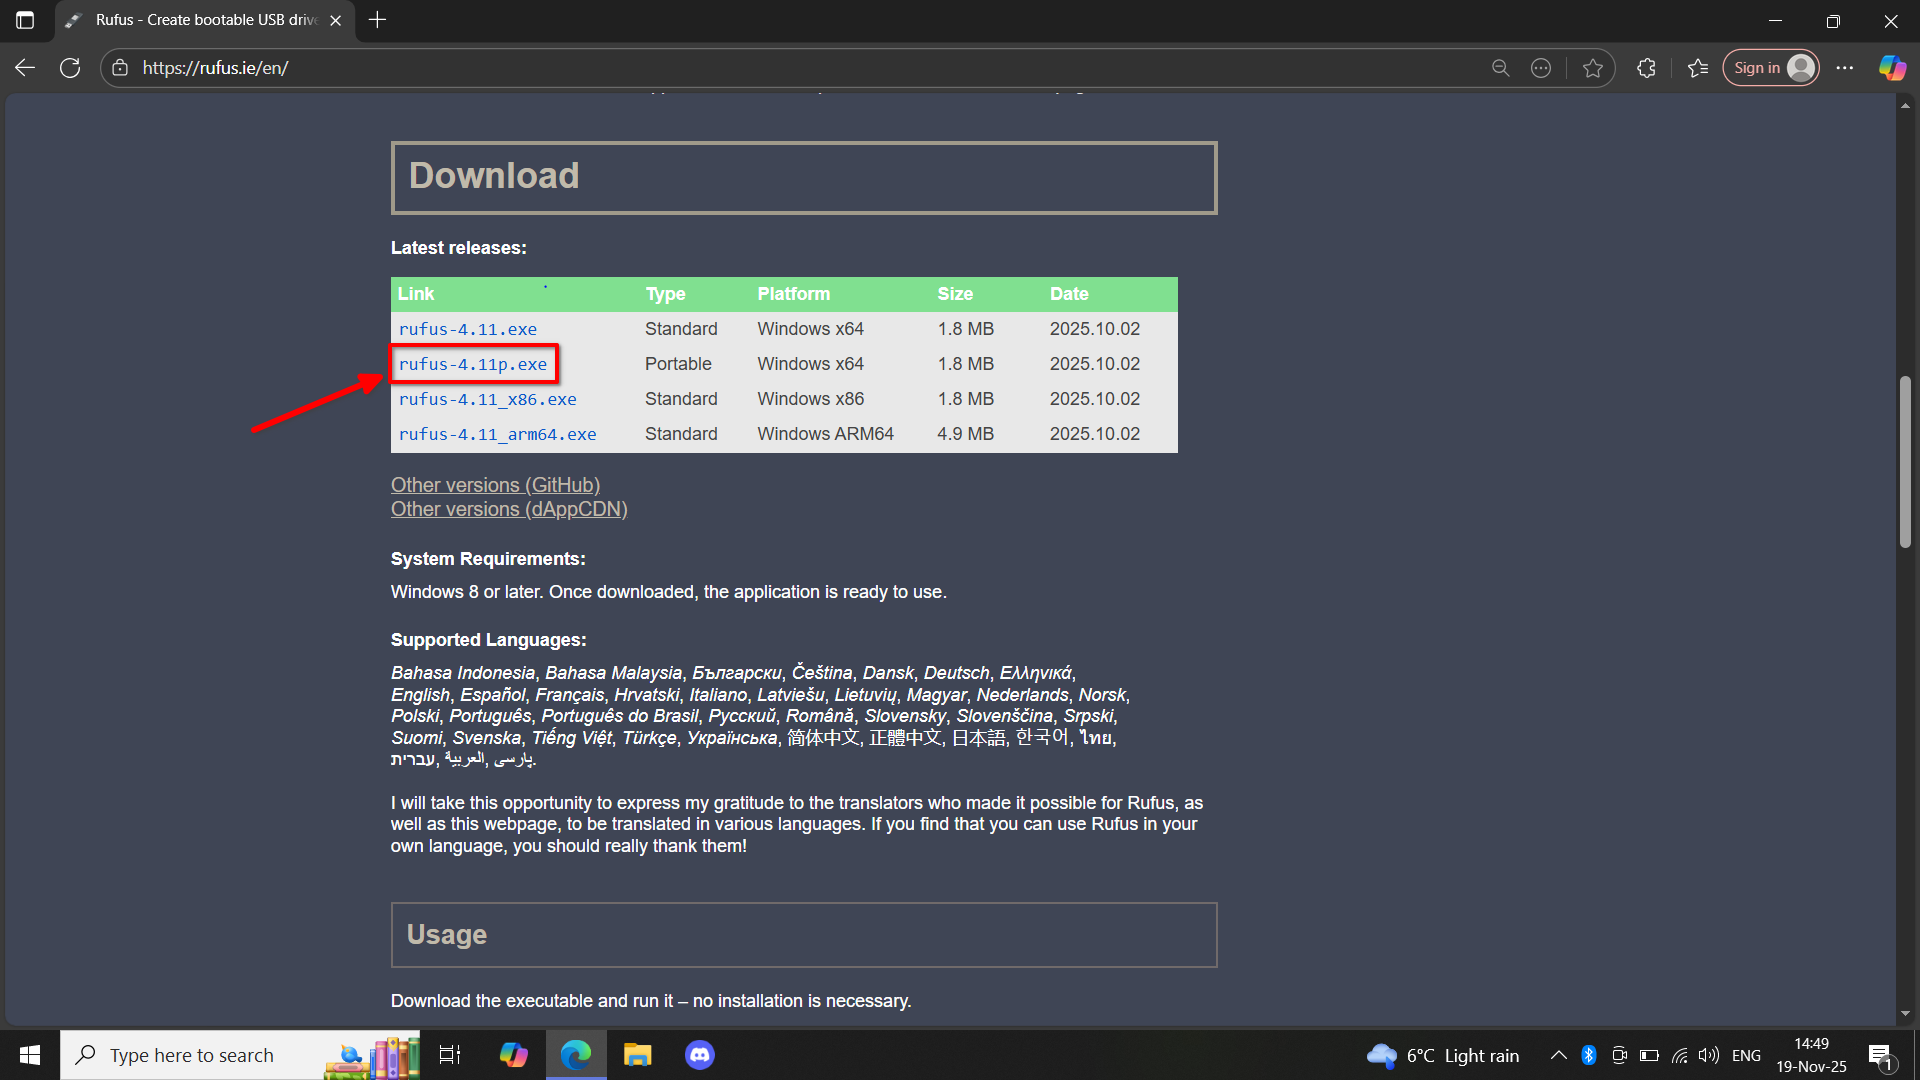Click the Sign in button

1770,68
